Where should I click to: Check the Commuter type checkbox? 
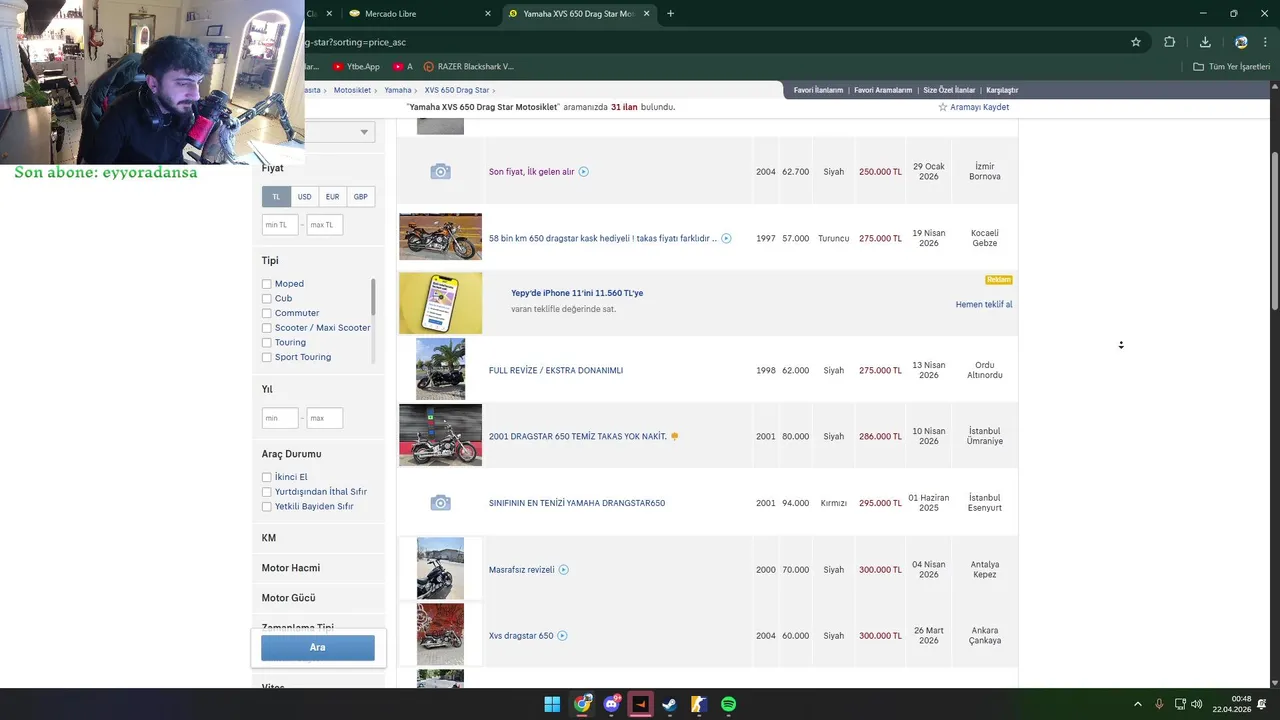click(x=267, y=313)
